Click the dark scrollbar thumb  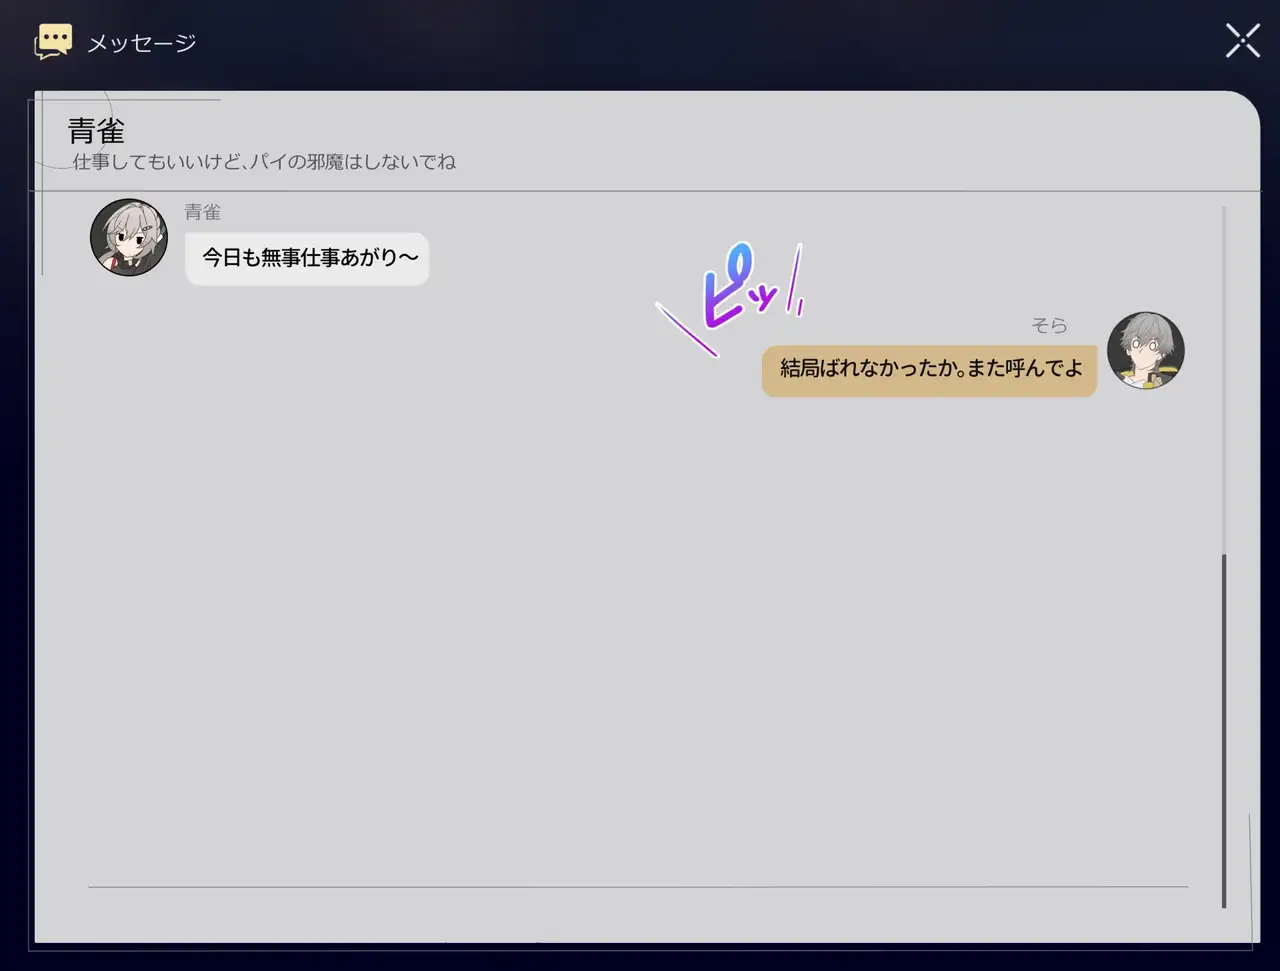coord(1224,730)
